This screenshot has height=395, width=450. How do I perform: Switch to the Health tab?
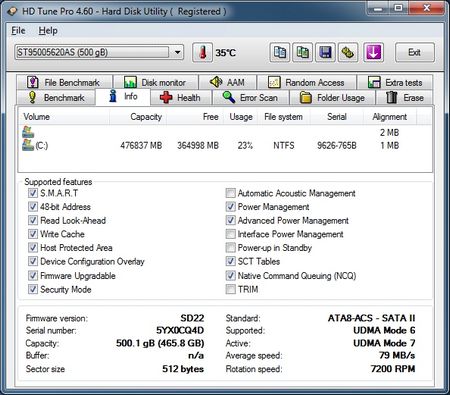click(x=181, y=97)
